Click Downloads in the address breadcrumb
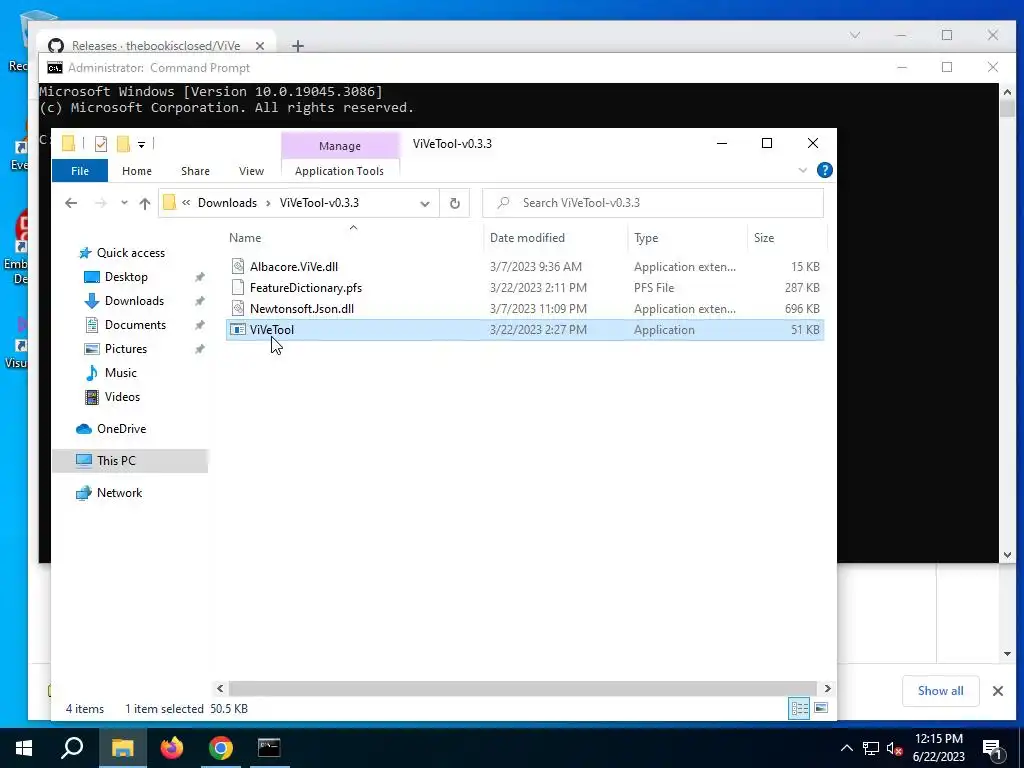 [227, 203]
